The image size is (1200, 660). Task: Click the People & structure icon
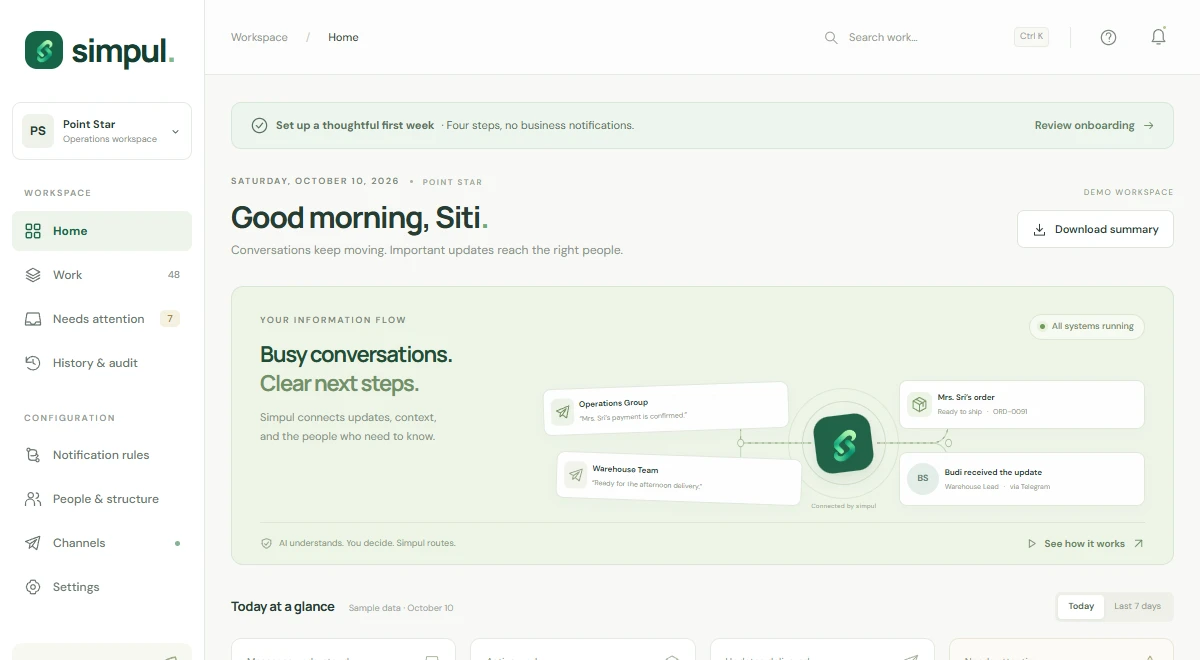33,499
